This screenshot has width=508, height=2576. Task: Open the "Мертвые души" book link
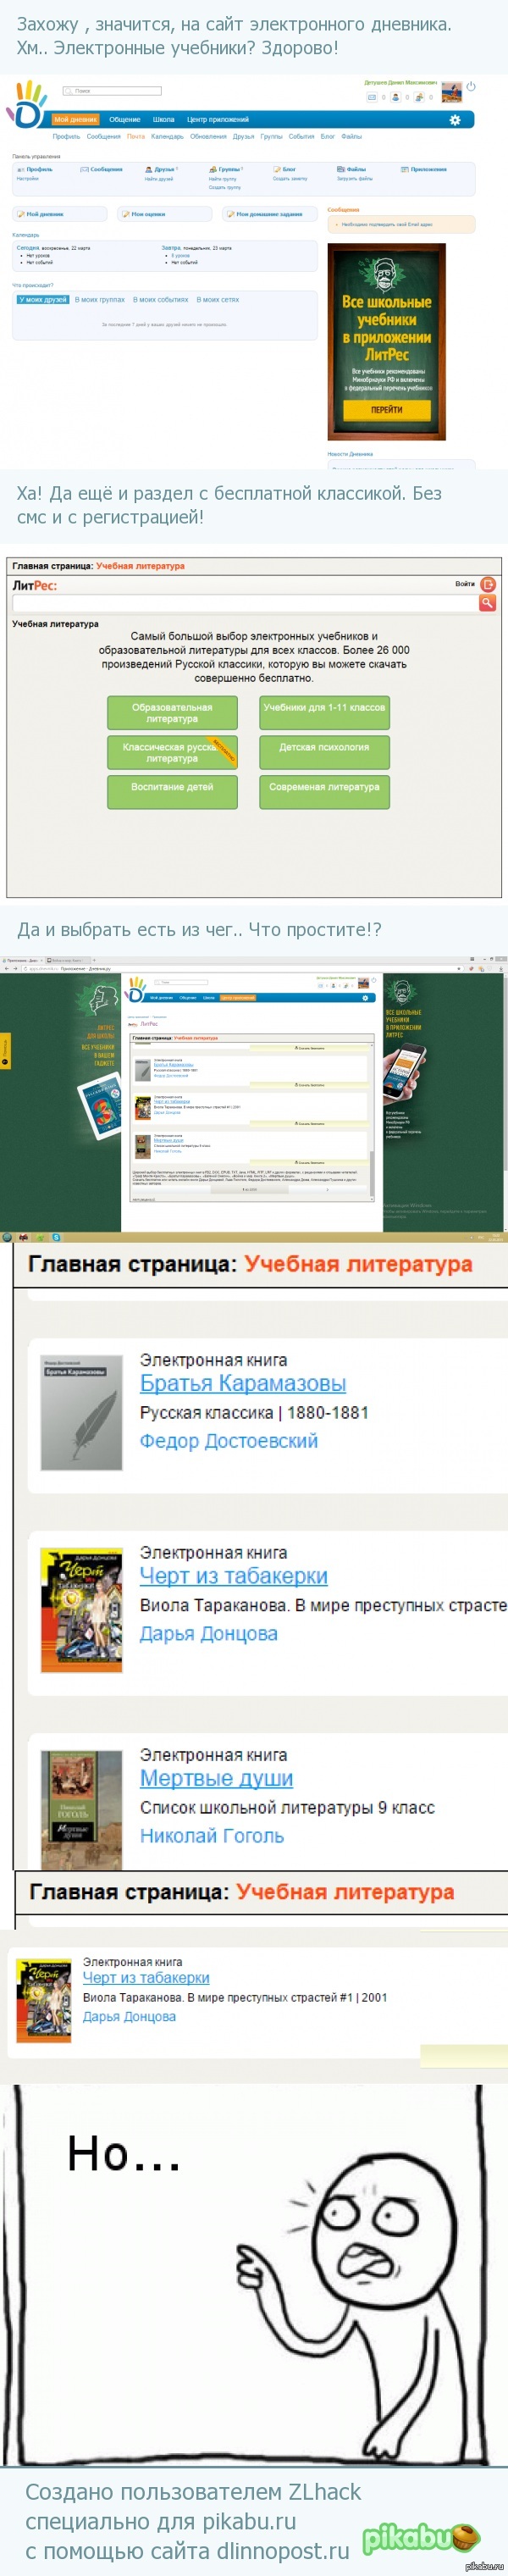tap(216, 1778)
